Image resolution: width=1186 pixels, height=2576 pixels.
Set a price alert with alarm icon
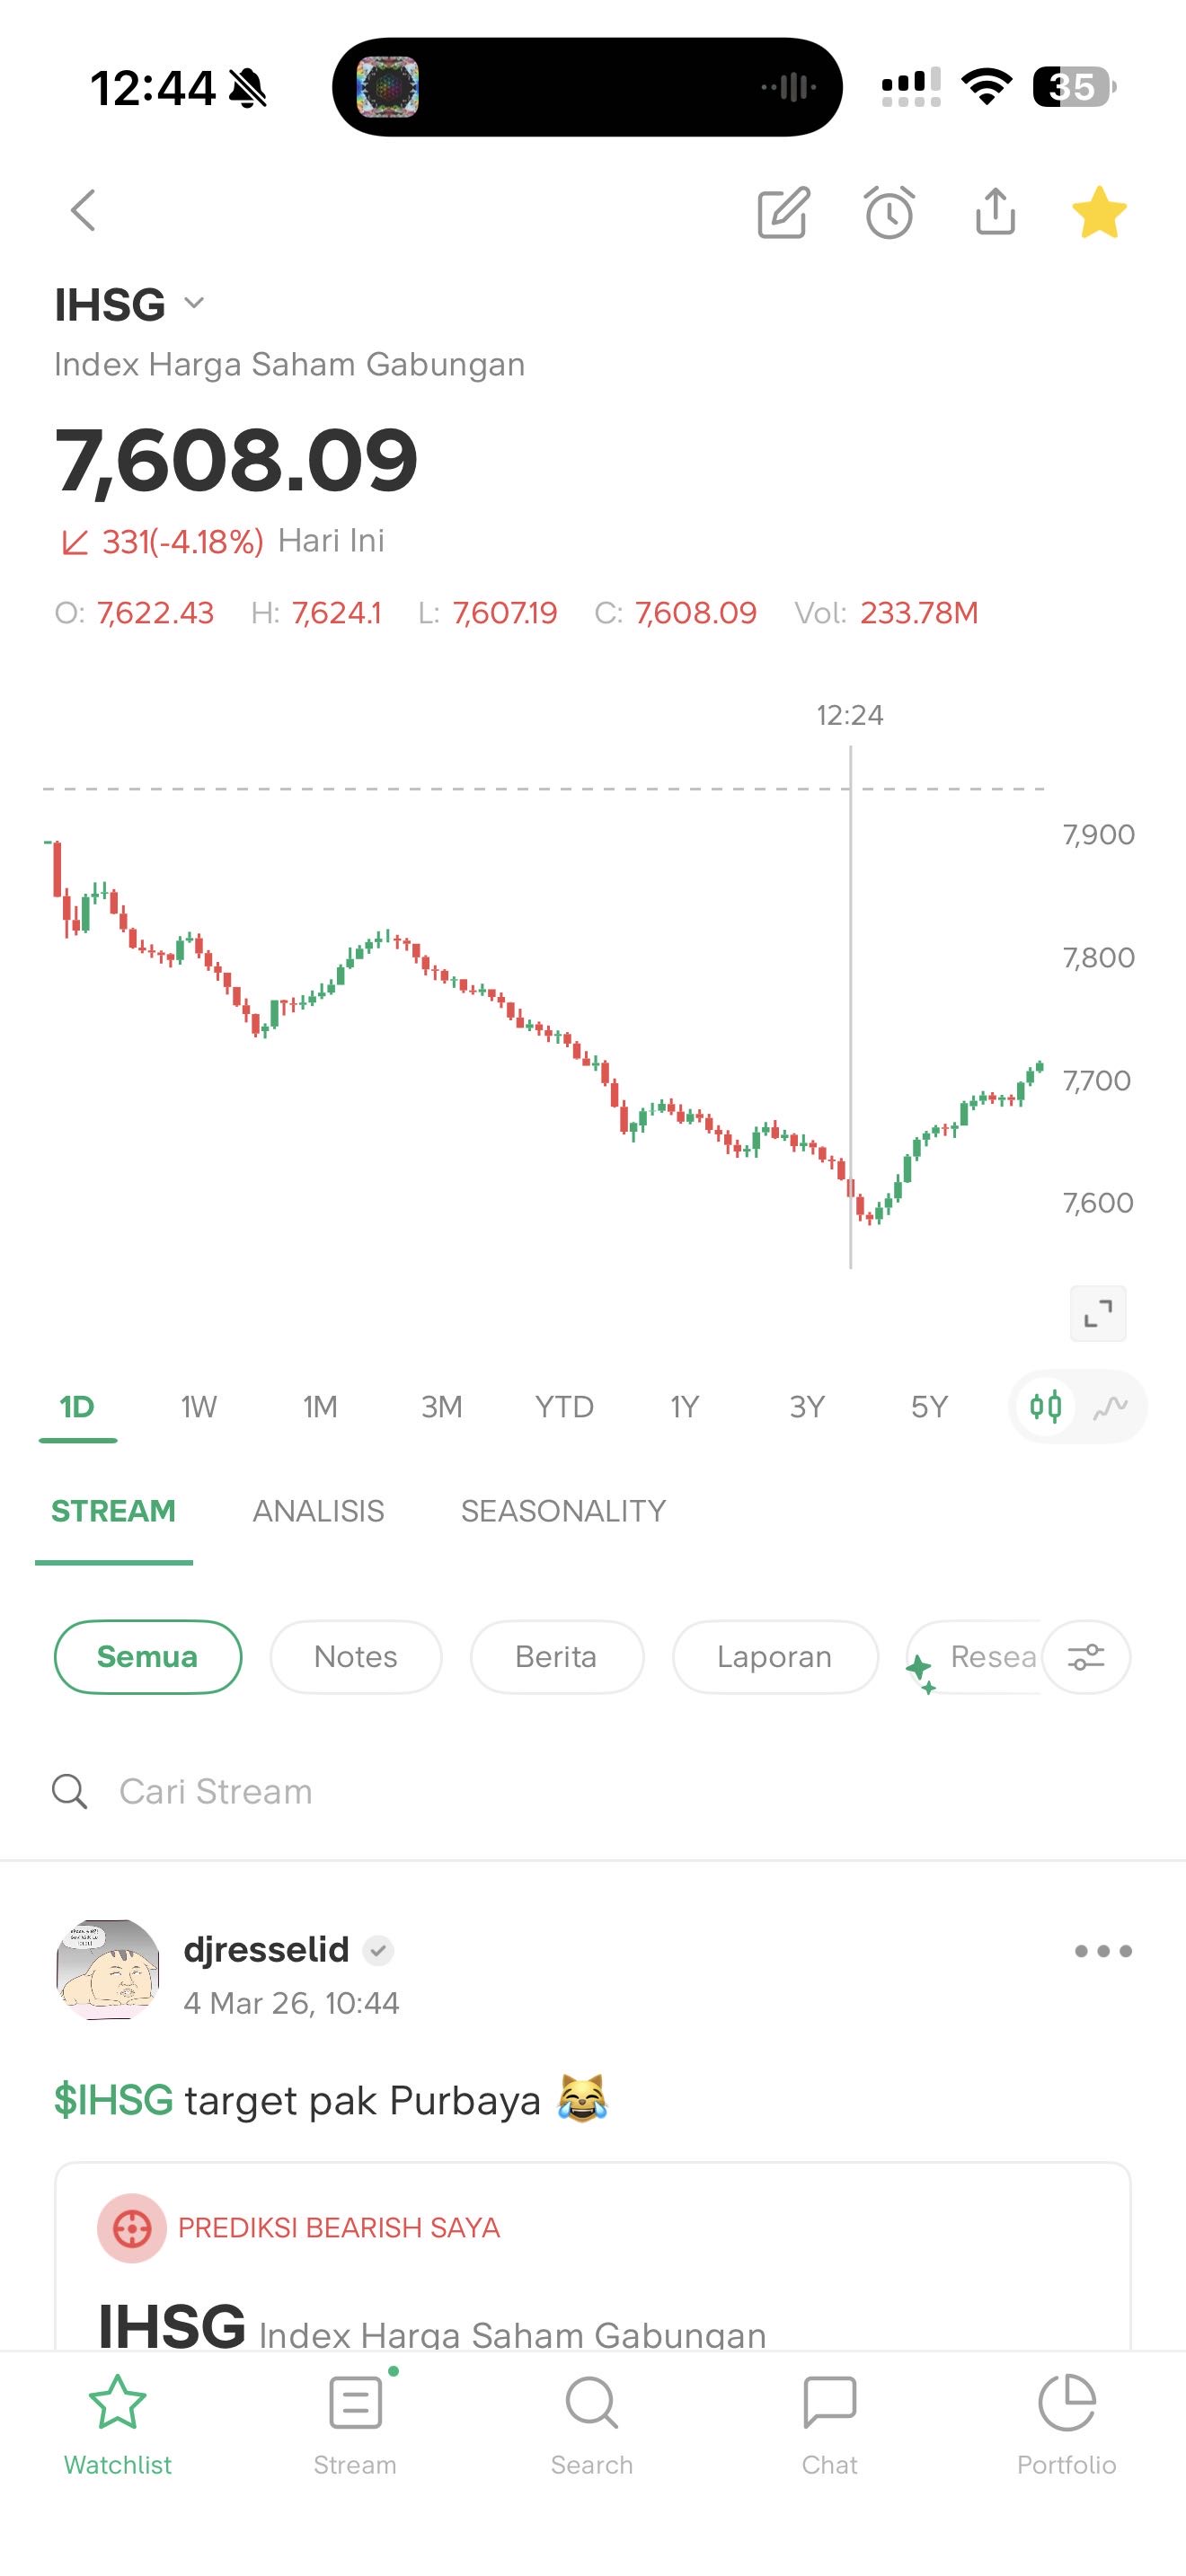click(889, 212)
